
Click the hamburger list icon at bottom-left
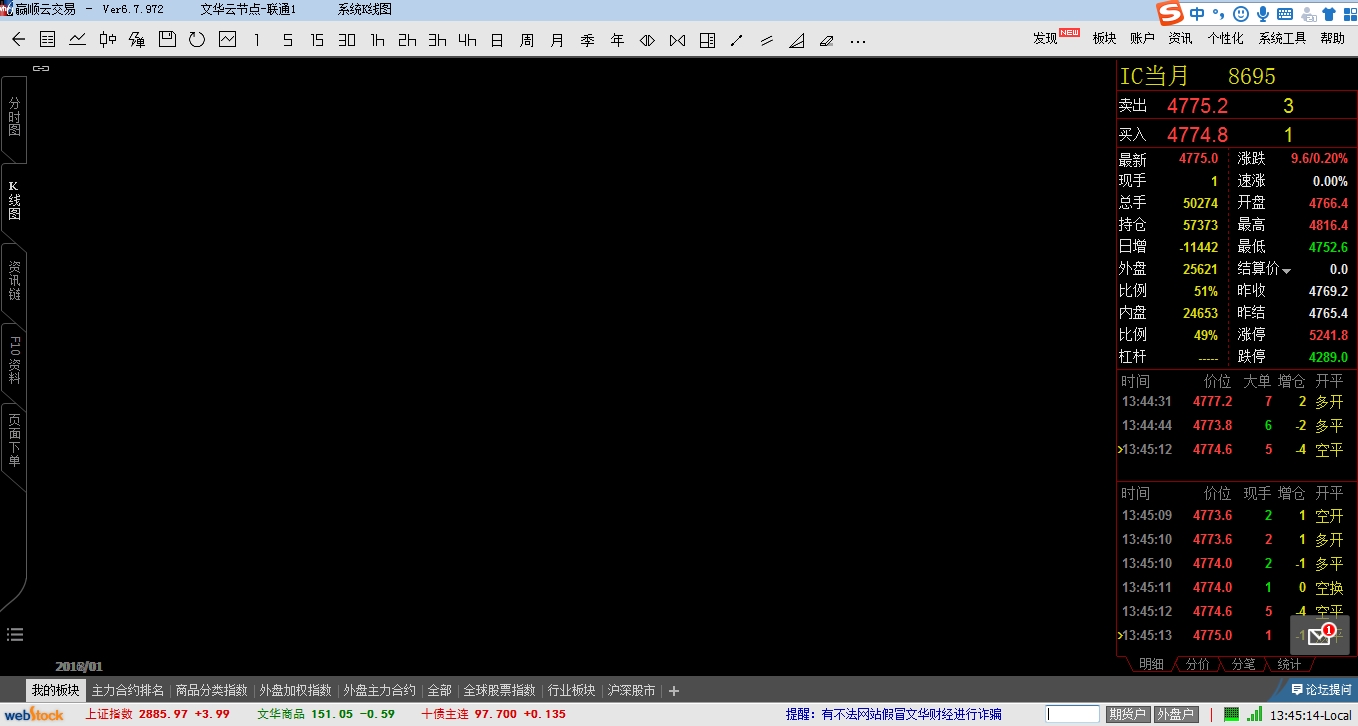pos(15,634)
